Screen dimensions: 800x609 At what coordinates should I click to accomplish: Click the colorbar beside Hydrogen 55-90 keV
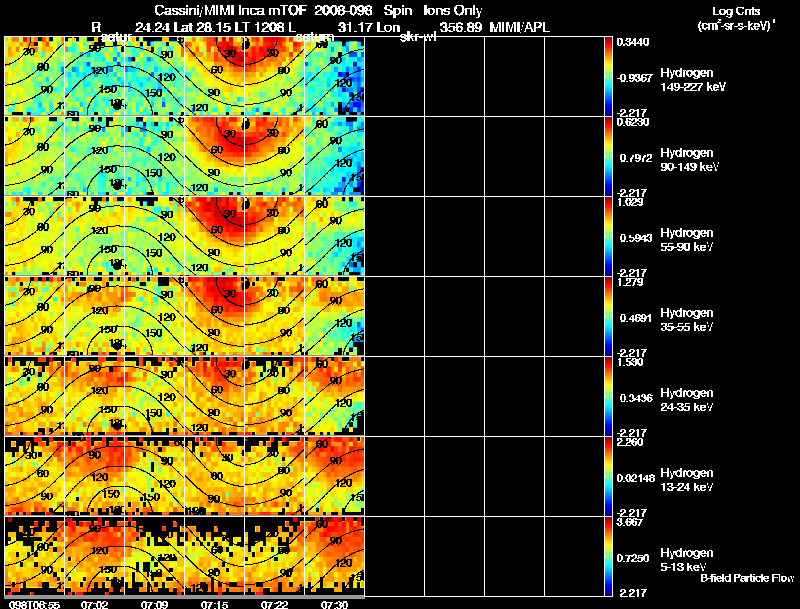(608, 236)
